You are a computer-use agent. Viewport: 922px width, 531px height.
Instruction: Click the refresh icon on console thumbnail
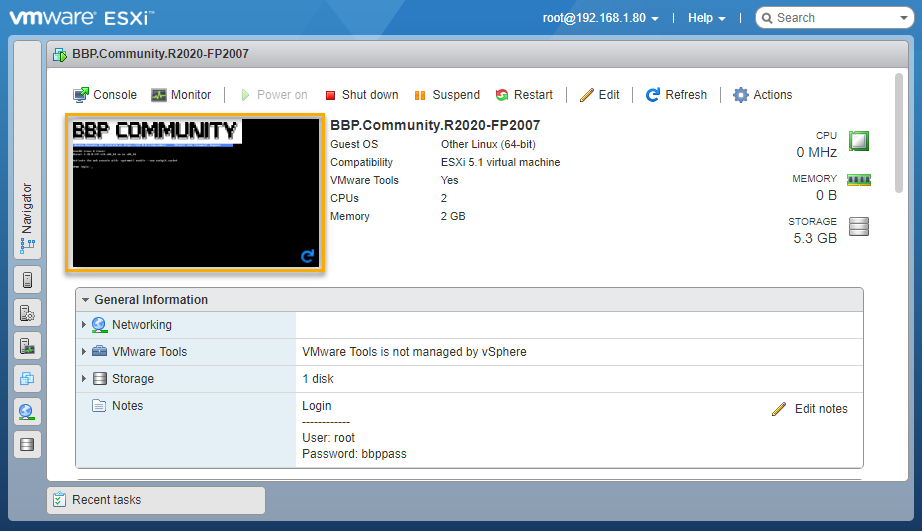pyautogui.click(x=307, y=256)
